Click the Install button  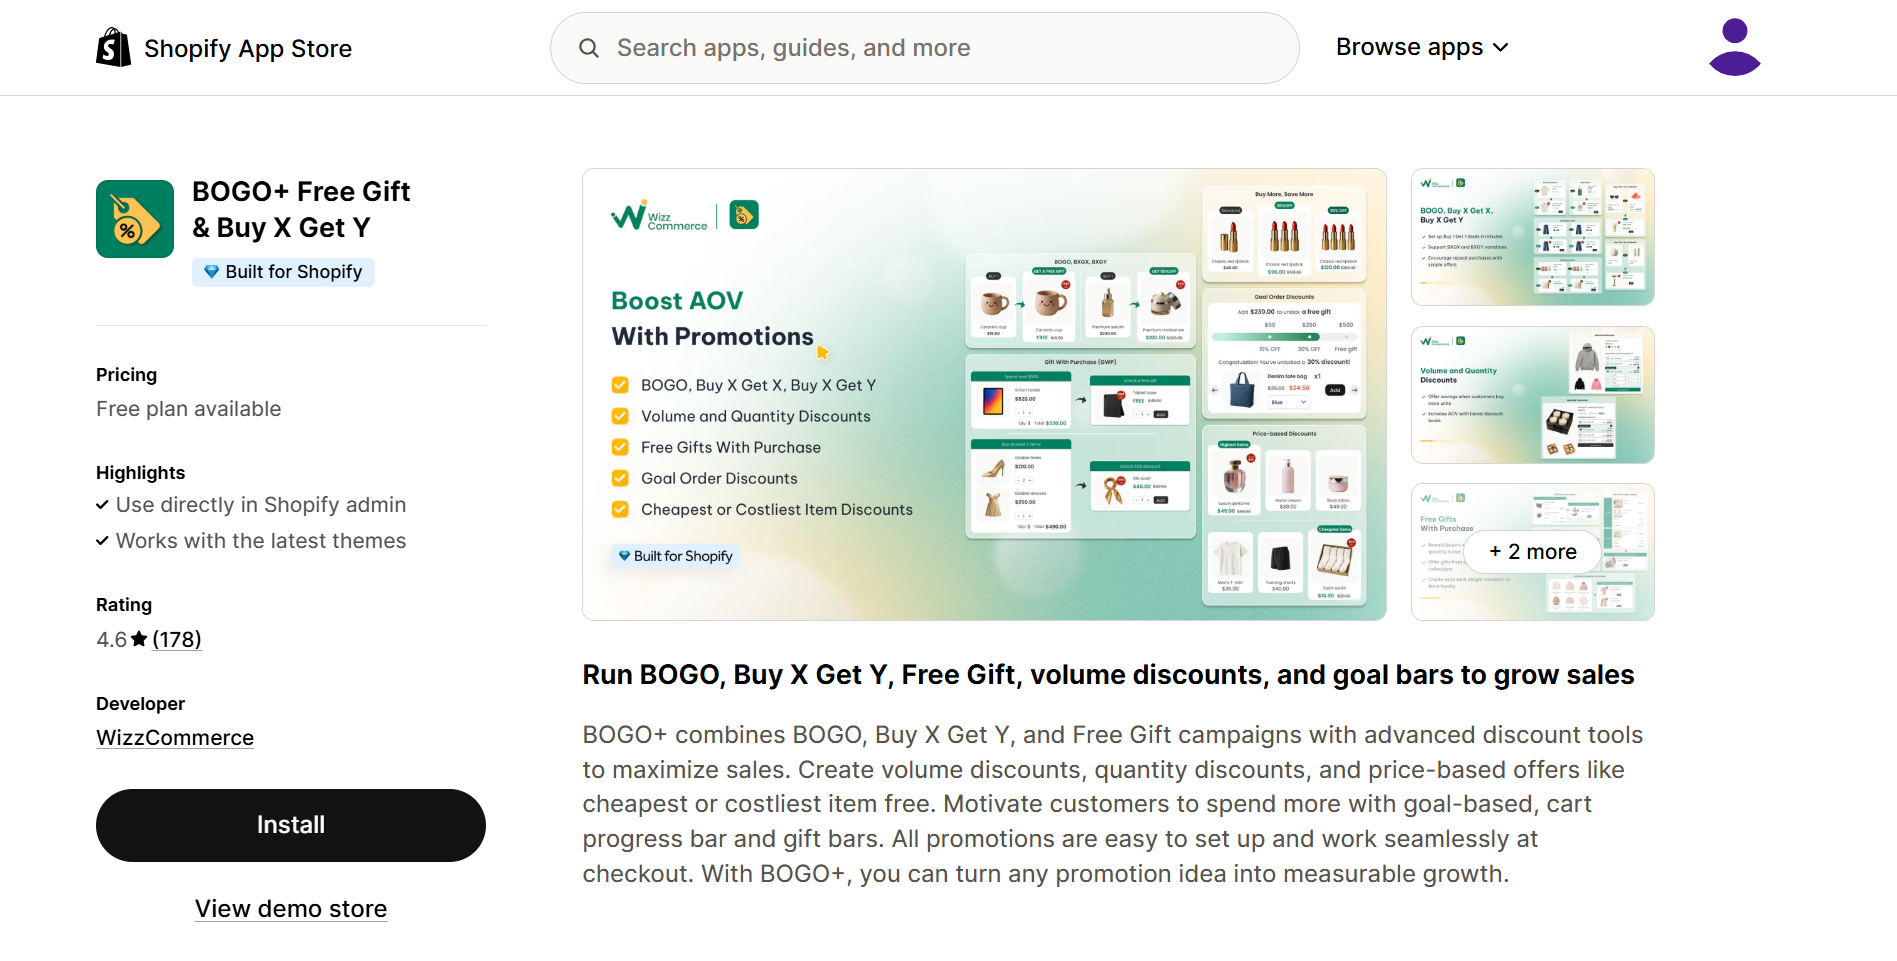pyautogui.click(x=290, y=825)
